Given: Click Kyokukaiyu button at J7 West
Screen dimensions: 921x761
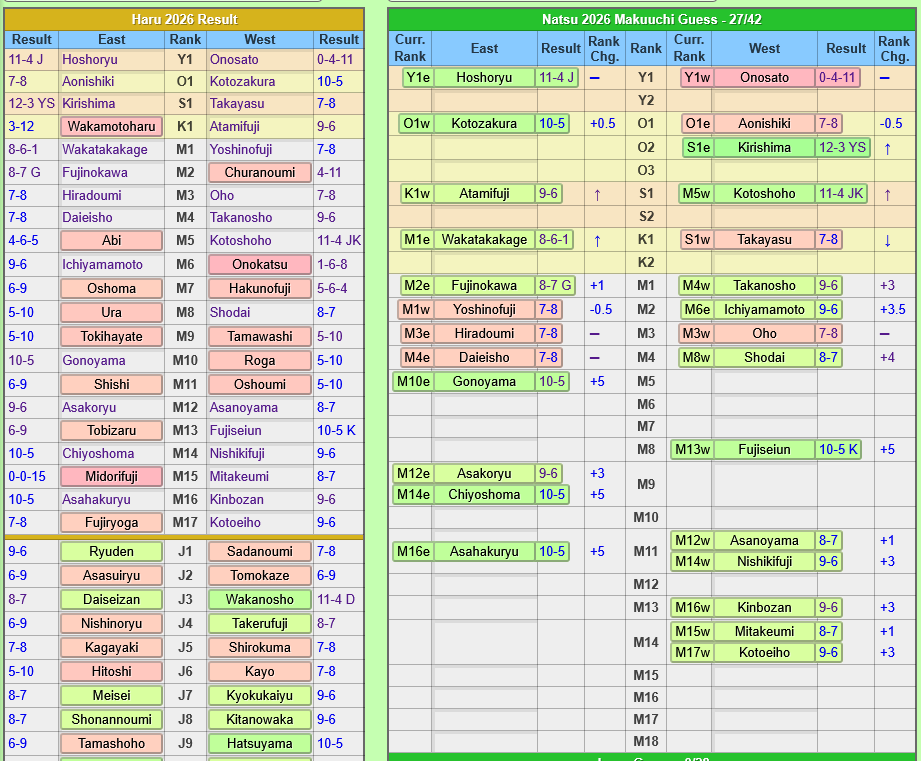Looking at the screenshot, I should [260, 696].
